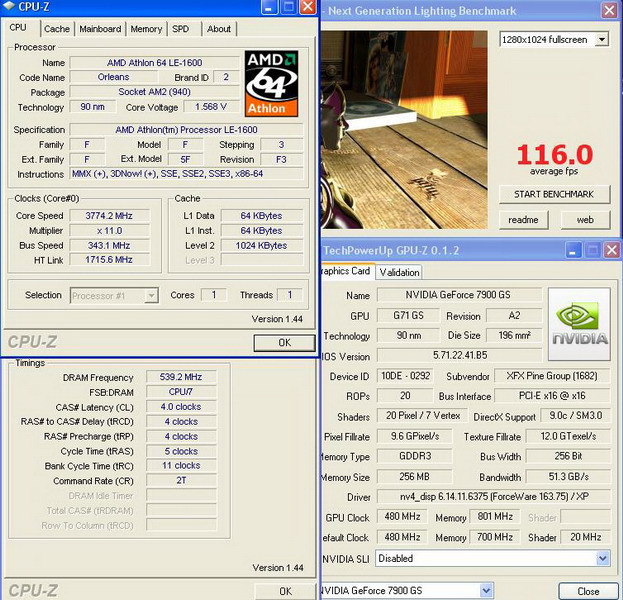Click the CAS# Latency value 4.0 clocks

coord(181,406)
